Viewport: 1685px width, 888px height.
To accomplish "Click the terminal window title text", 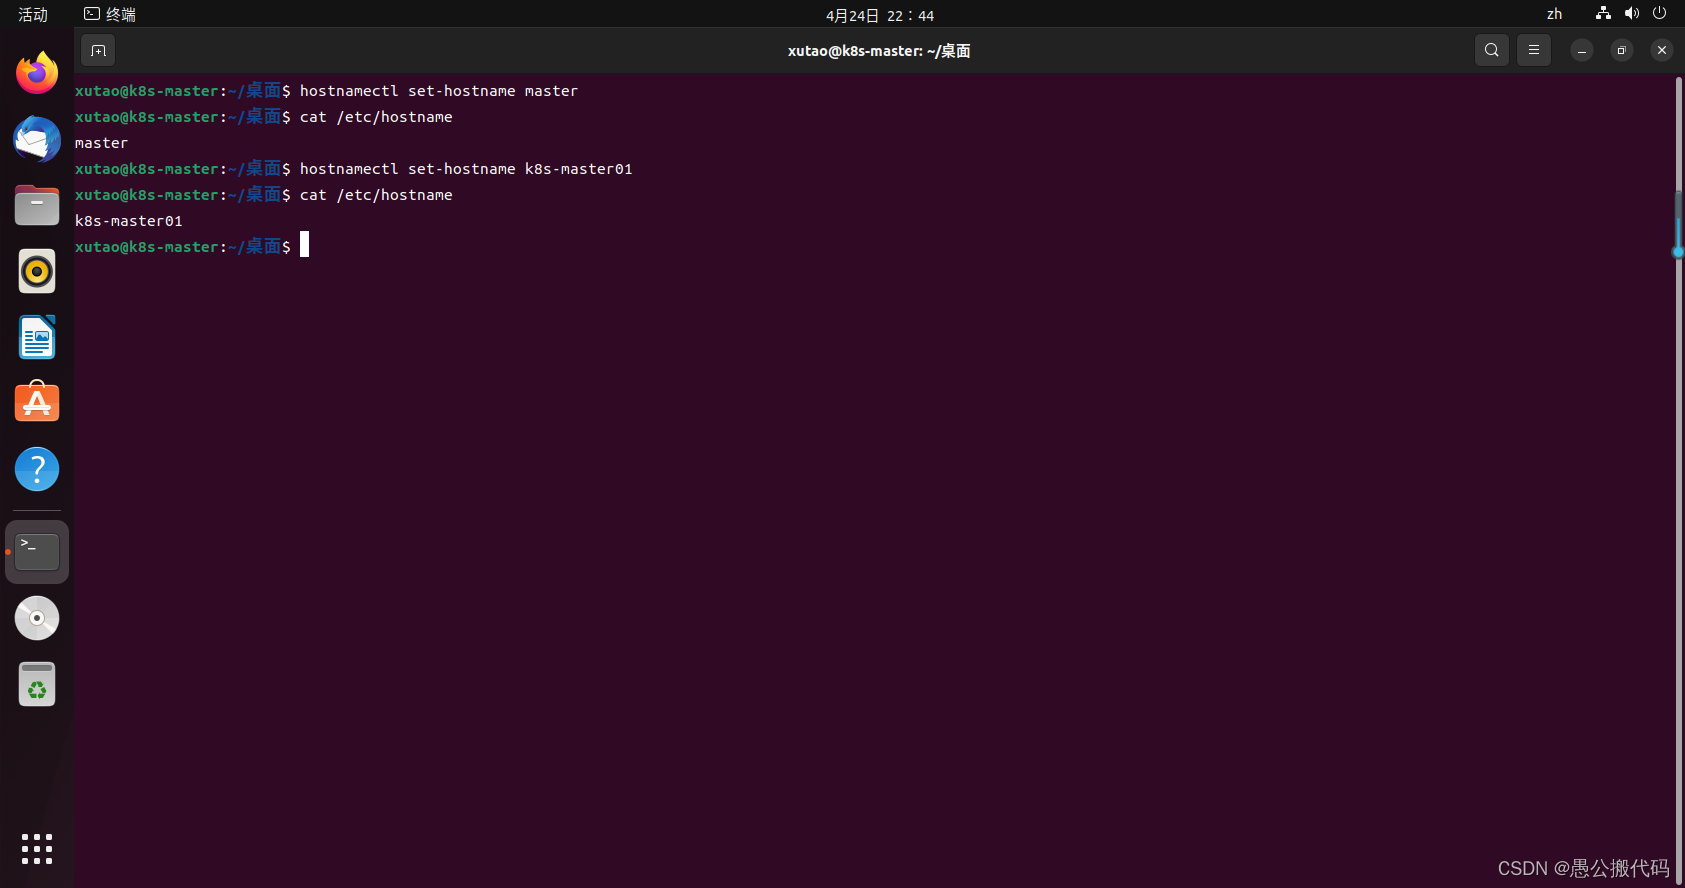I will click(879, 51).
